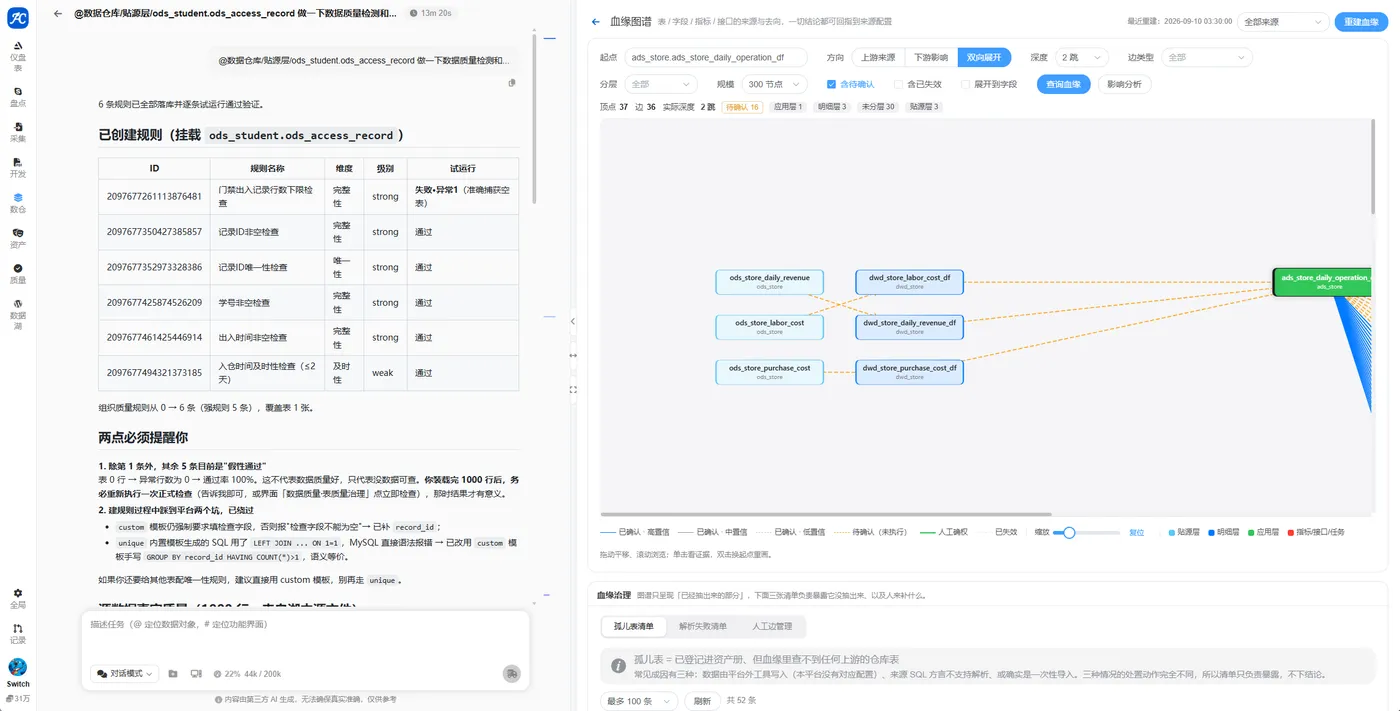1400x711 pixels.
Task: Enable the 含已失效 checkbox
Action: pyautogui.click(x=898, y=84)
